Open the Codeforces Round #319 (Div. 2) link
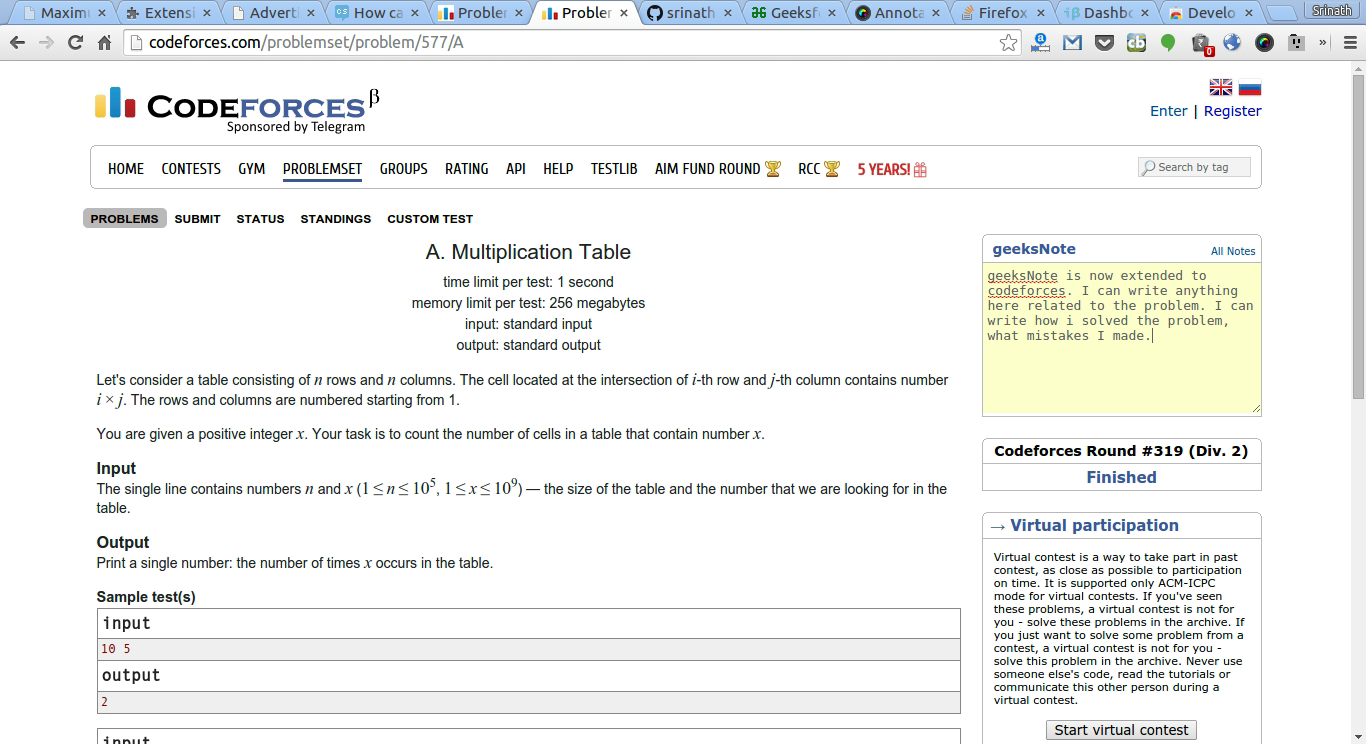The height and width of the screenshot is (744, 1366). coord(1121,451)
